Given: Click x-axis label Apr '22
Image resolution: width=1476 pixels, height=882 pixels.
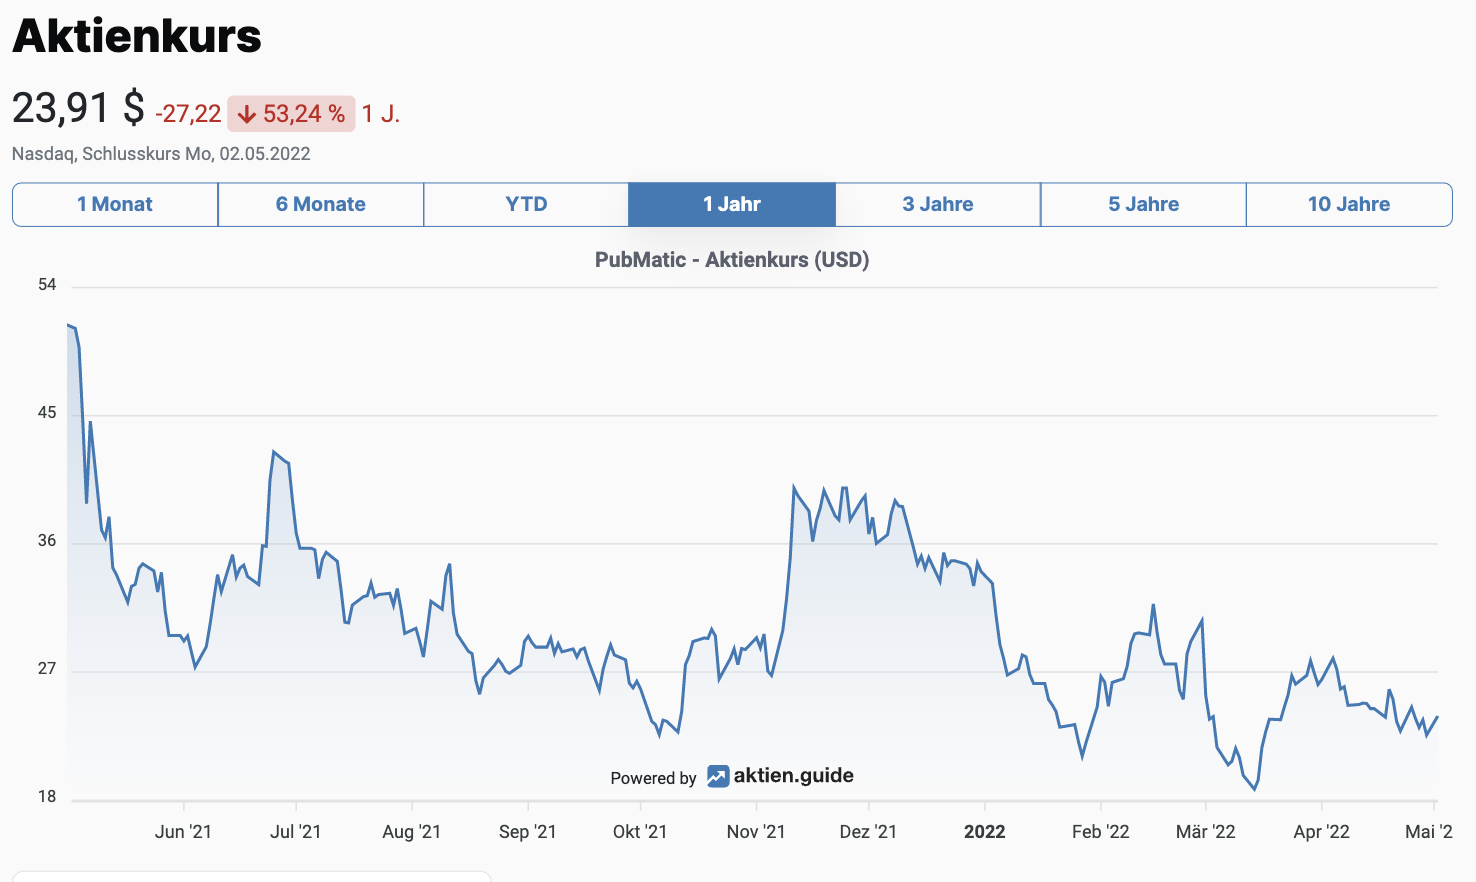Looking at the screenshot, I should [x=1322, y=832].
